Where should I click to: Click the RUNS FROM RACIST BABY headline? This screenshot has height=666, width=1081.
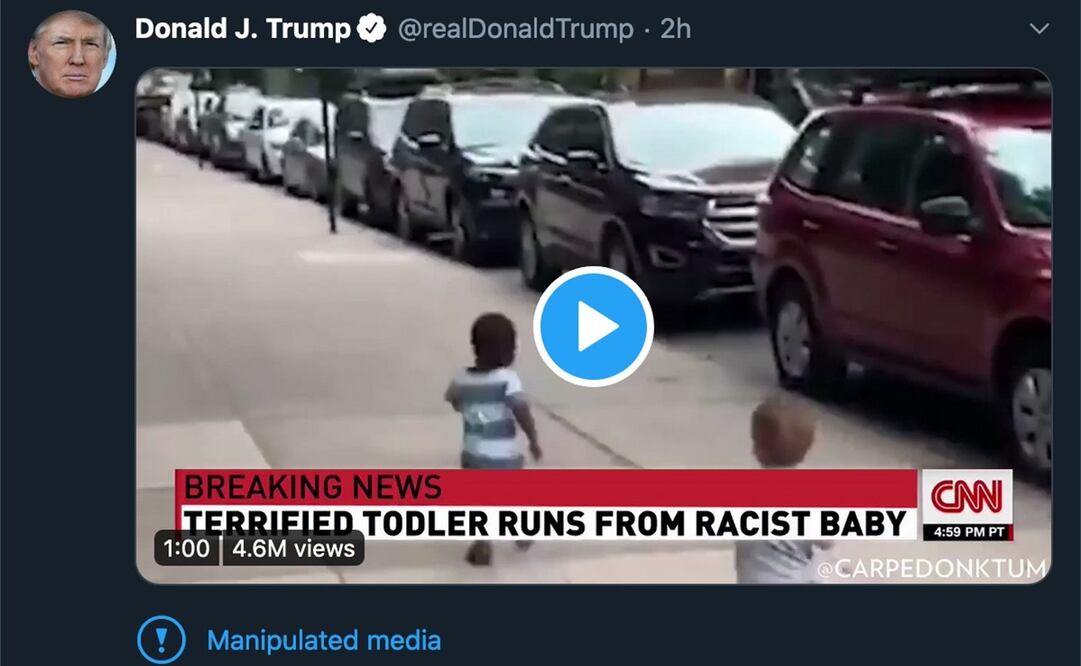[x=701, y=523]
